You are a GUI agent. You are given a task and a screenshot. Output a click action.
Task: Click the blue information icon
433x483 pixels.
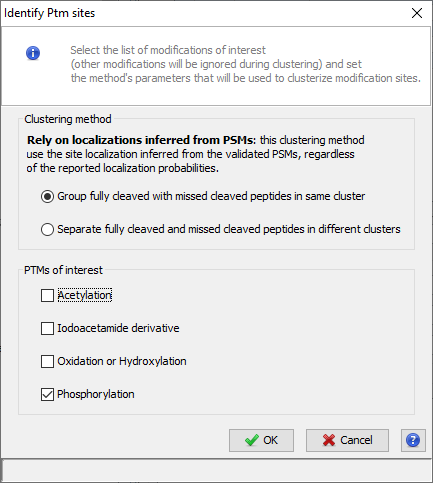(33, 53)
